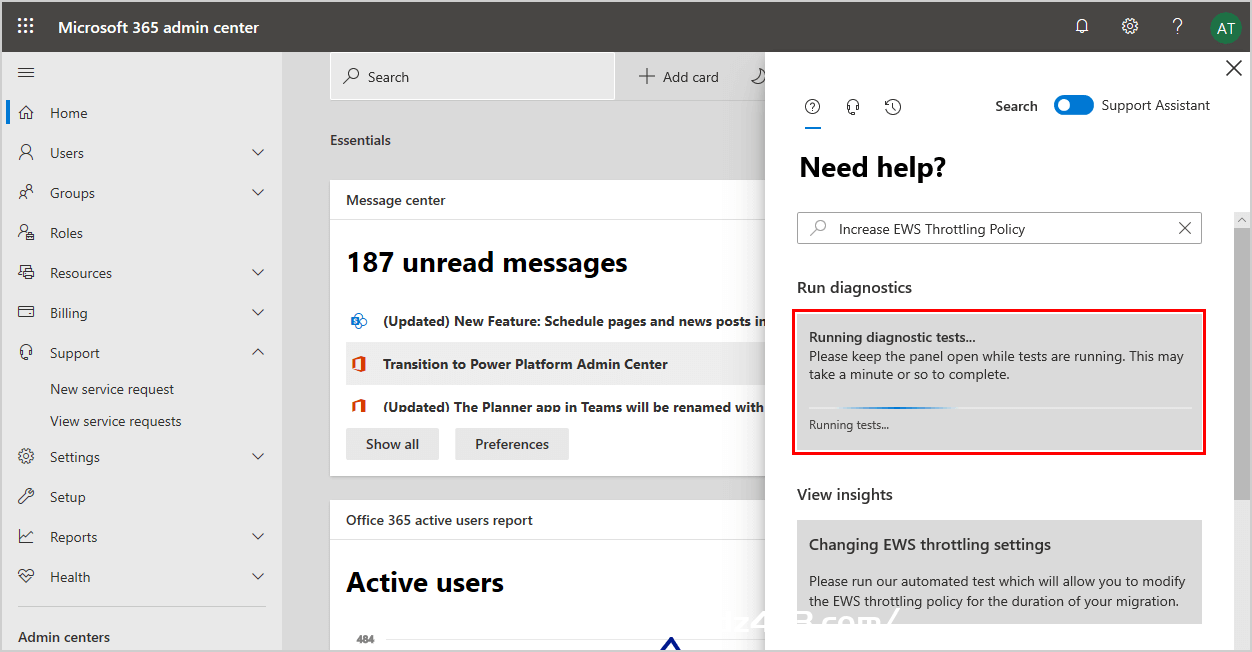Click Office 365 active users report title
Image resolution: width=1252 pixels, height=652 pixels.
[439, 520]
